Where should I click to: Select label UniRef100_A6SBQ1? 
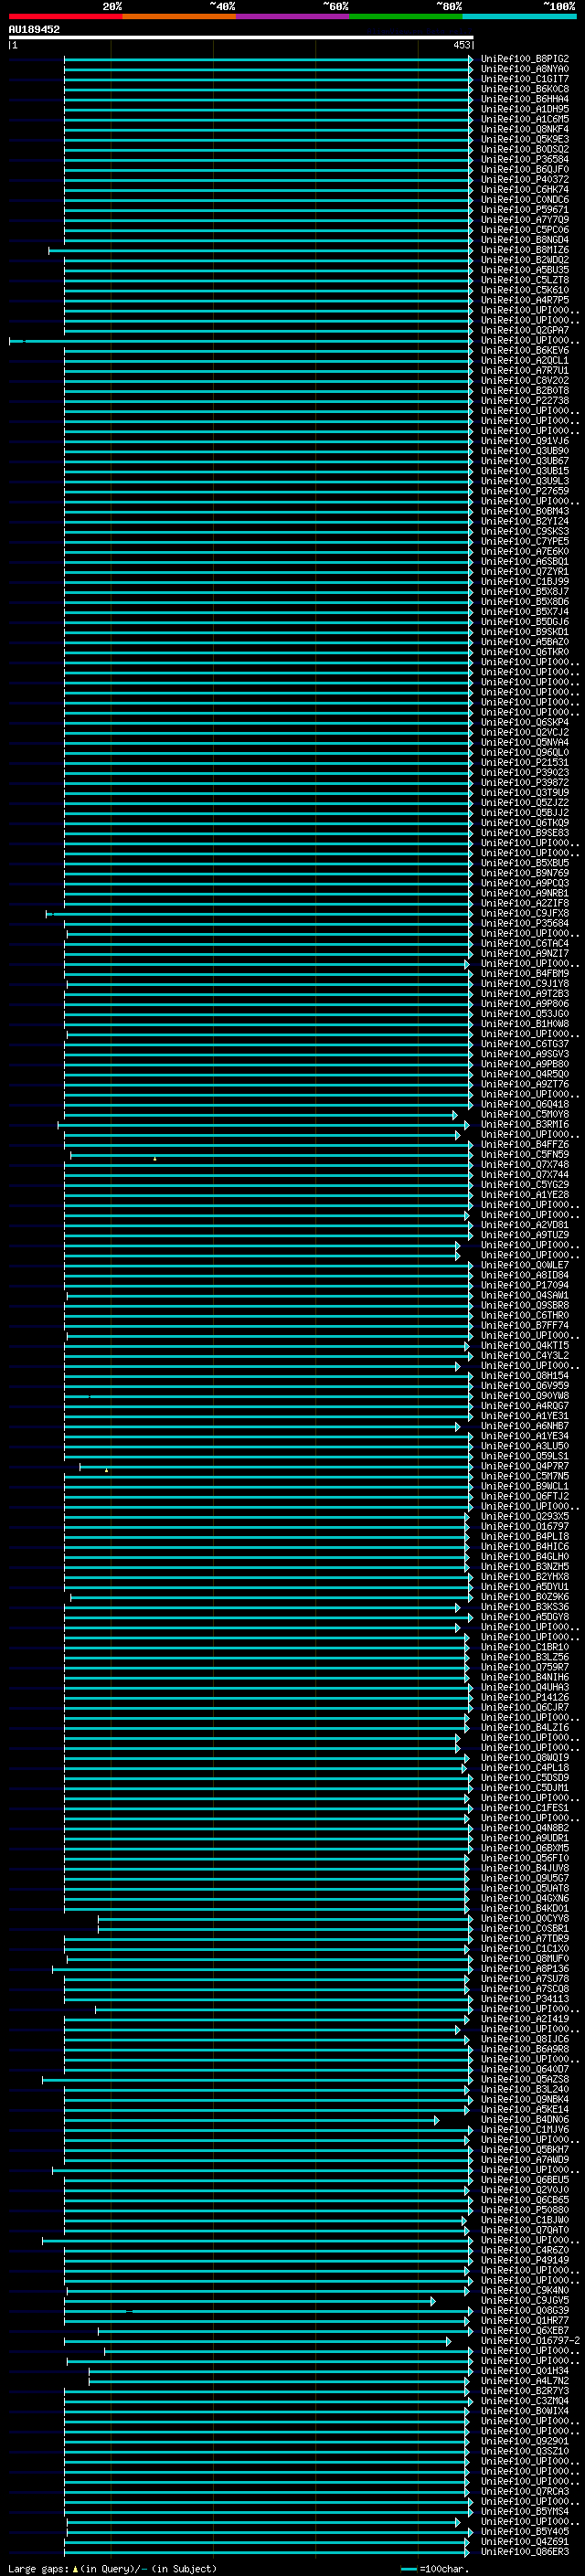525,562
